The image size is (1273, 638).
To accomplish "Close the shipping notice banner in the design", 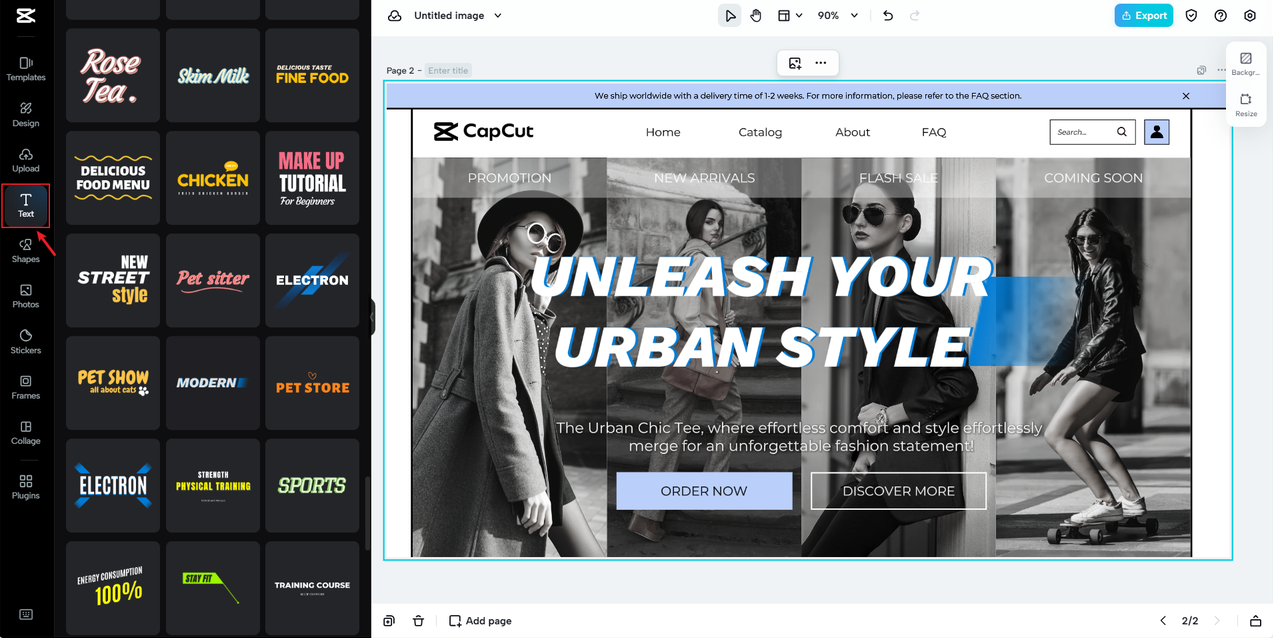I will [1186, 96].
